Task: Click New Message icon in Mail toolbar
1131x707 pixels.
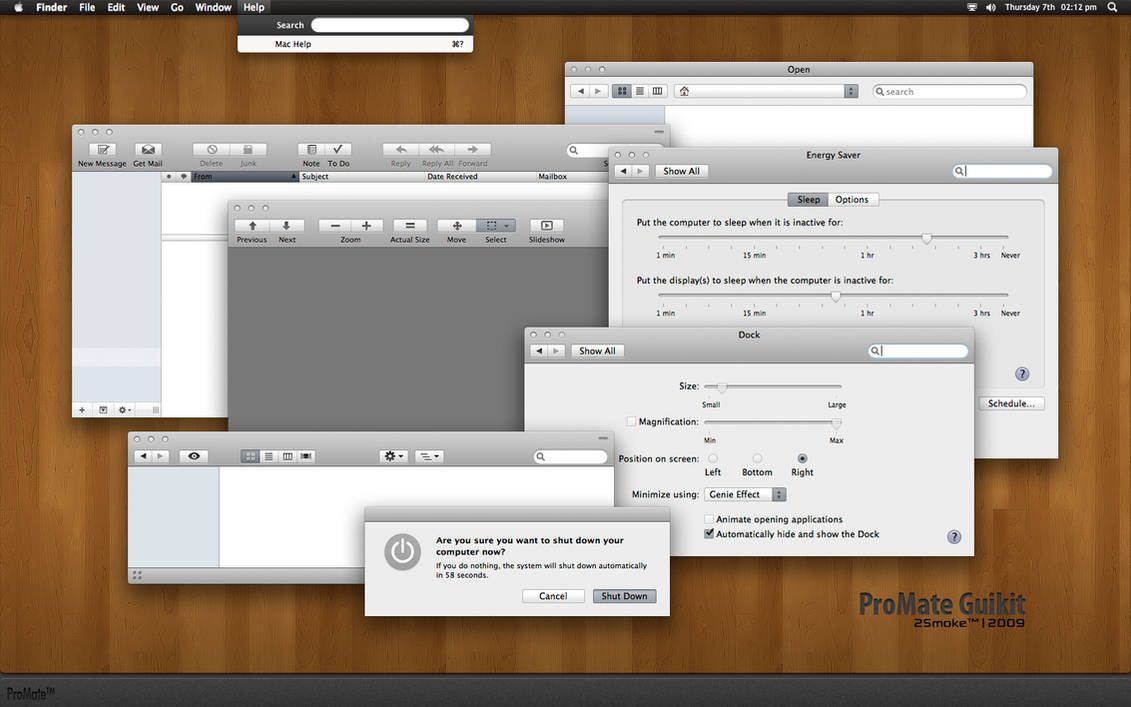Action: (x=102, y=149)
